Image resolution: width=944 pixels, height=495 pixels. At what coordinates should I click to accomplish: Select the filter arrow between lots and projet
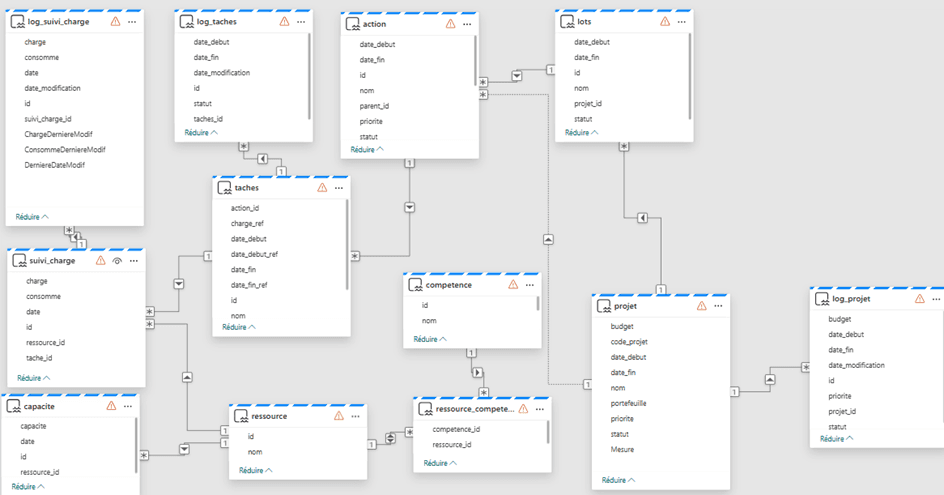643,217
